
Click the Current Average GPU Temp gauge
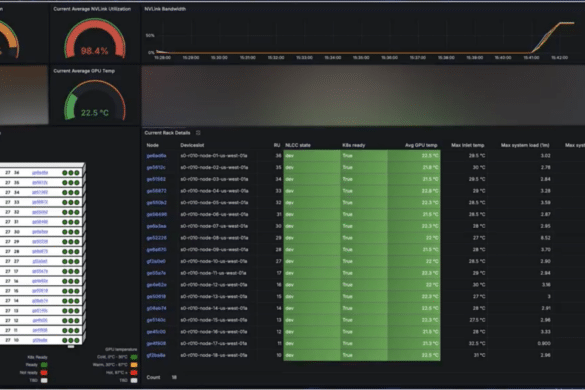[95, 100]
